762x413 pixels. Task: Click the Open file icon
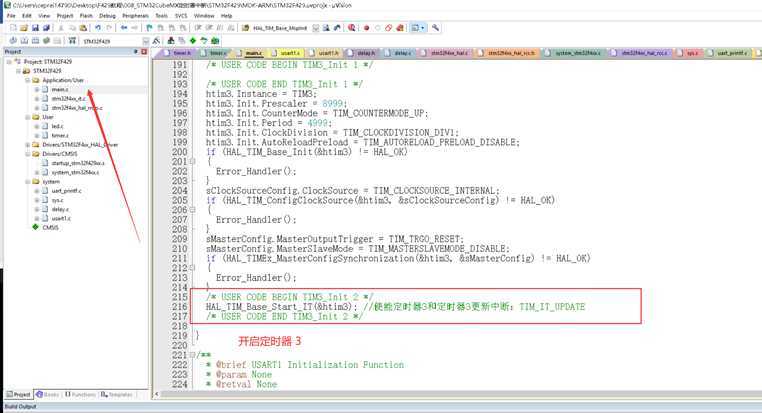coord(24,28)
